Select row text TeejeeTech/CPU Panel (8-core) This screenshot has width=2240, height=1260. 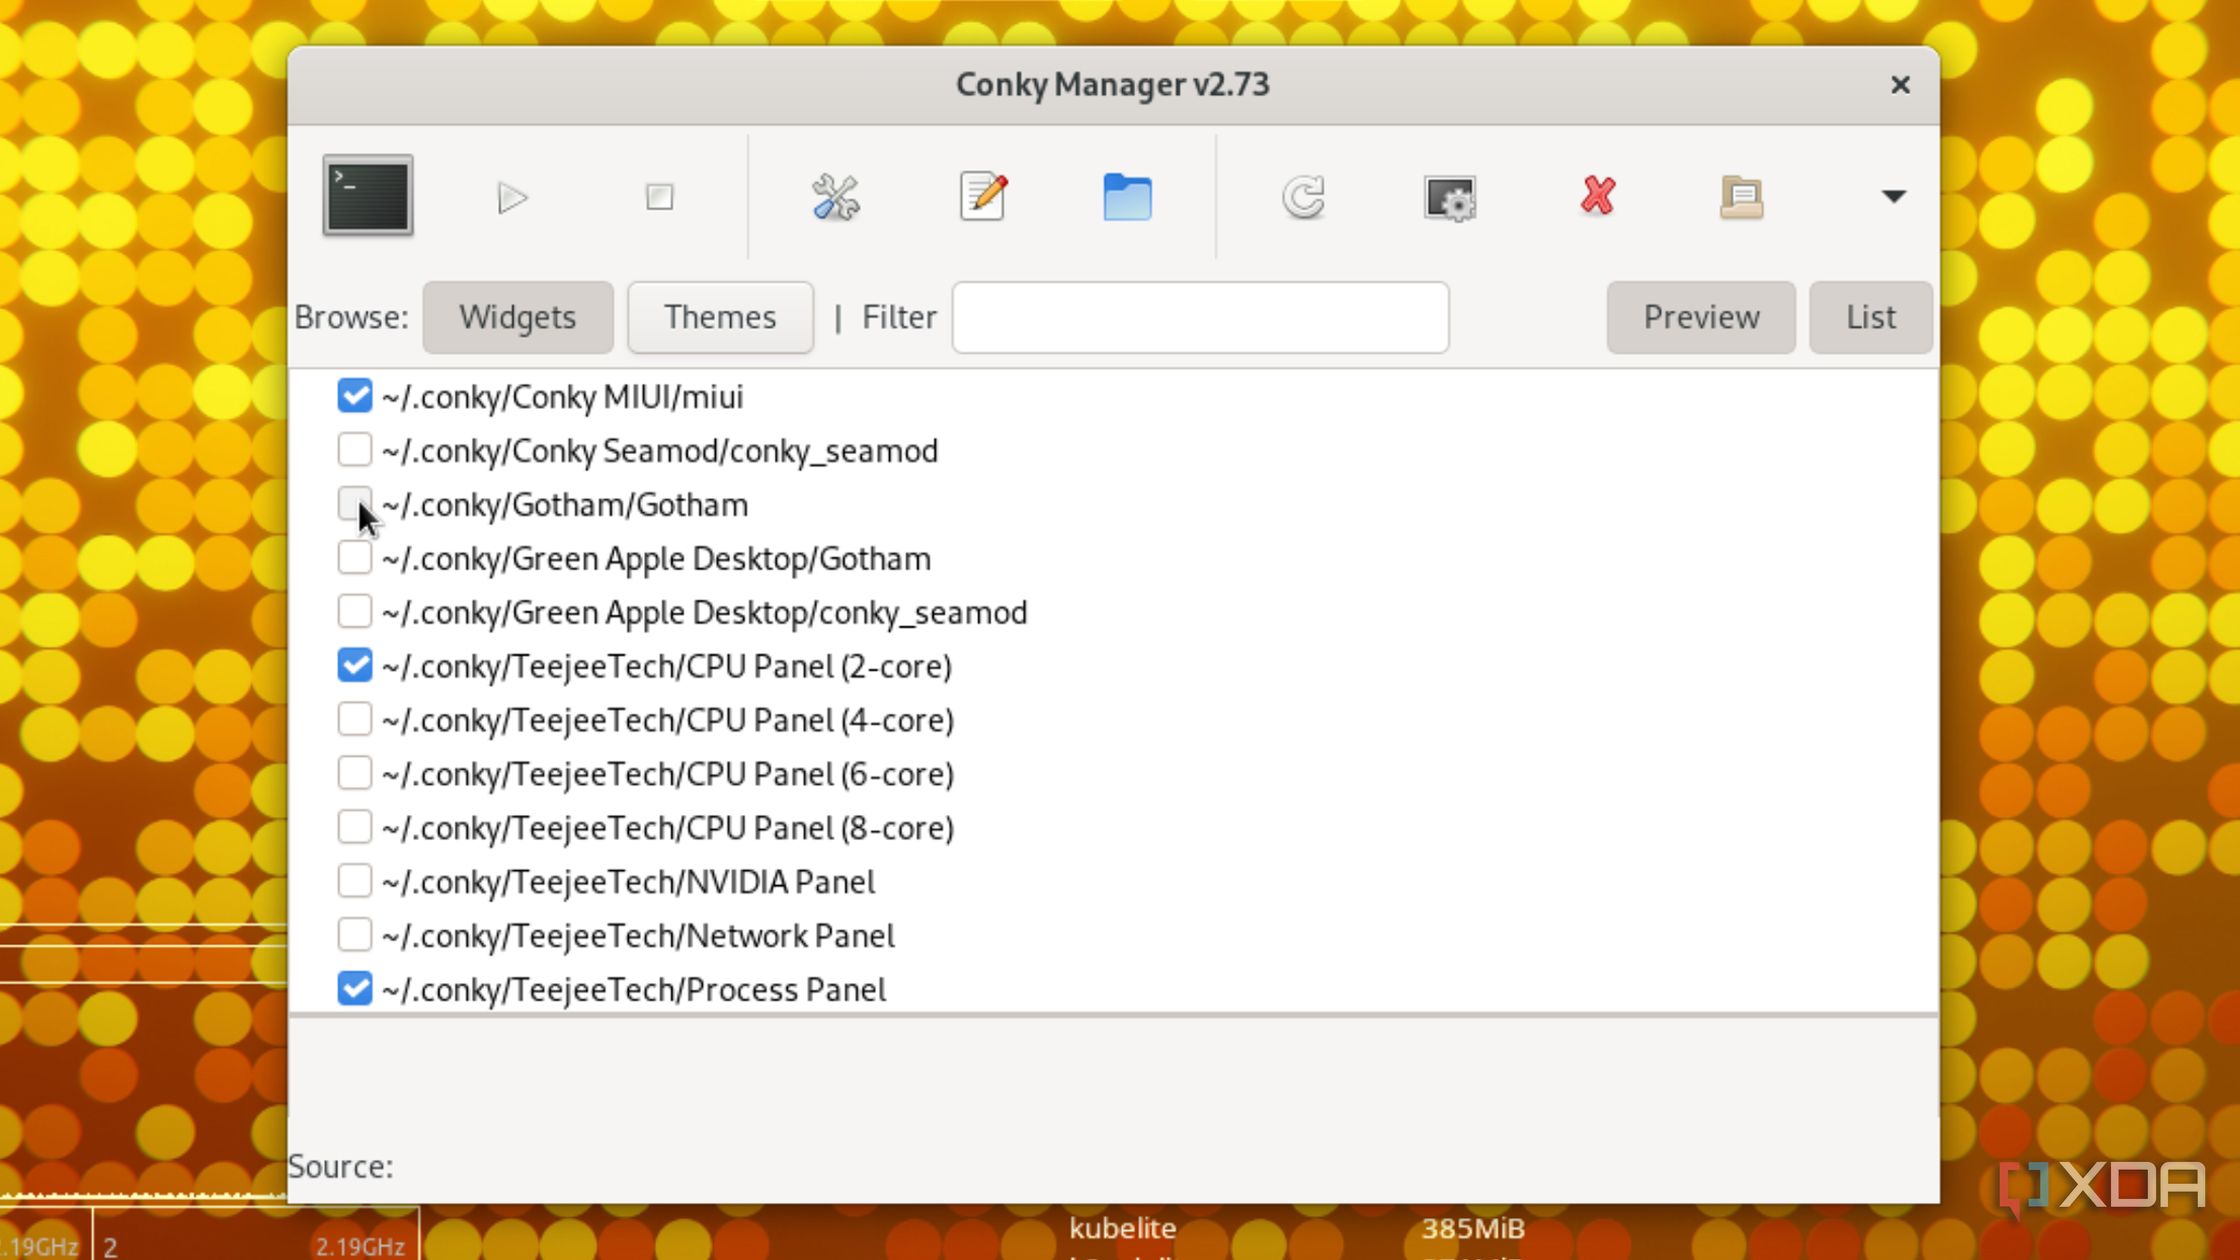pos(732,829)
